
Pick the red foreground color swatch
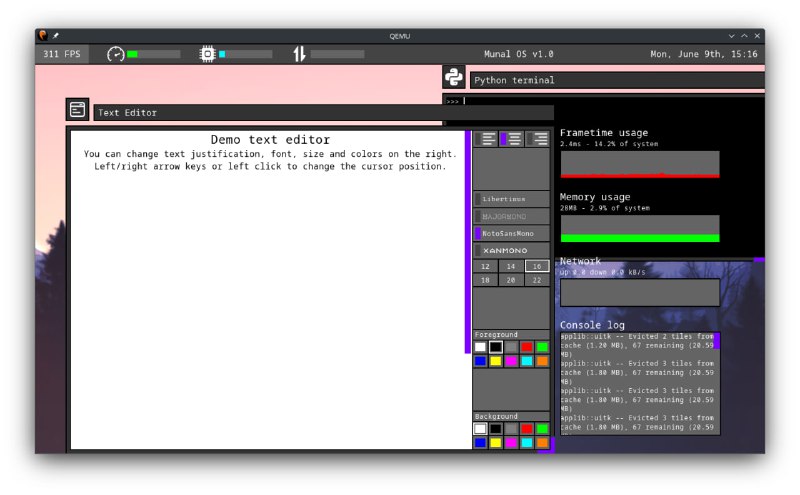pyautogui.click(x=526, y=347)
